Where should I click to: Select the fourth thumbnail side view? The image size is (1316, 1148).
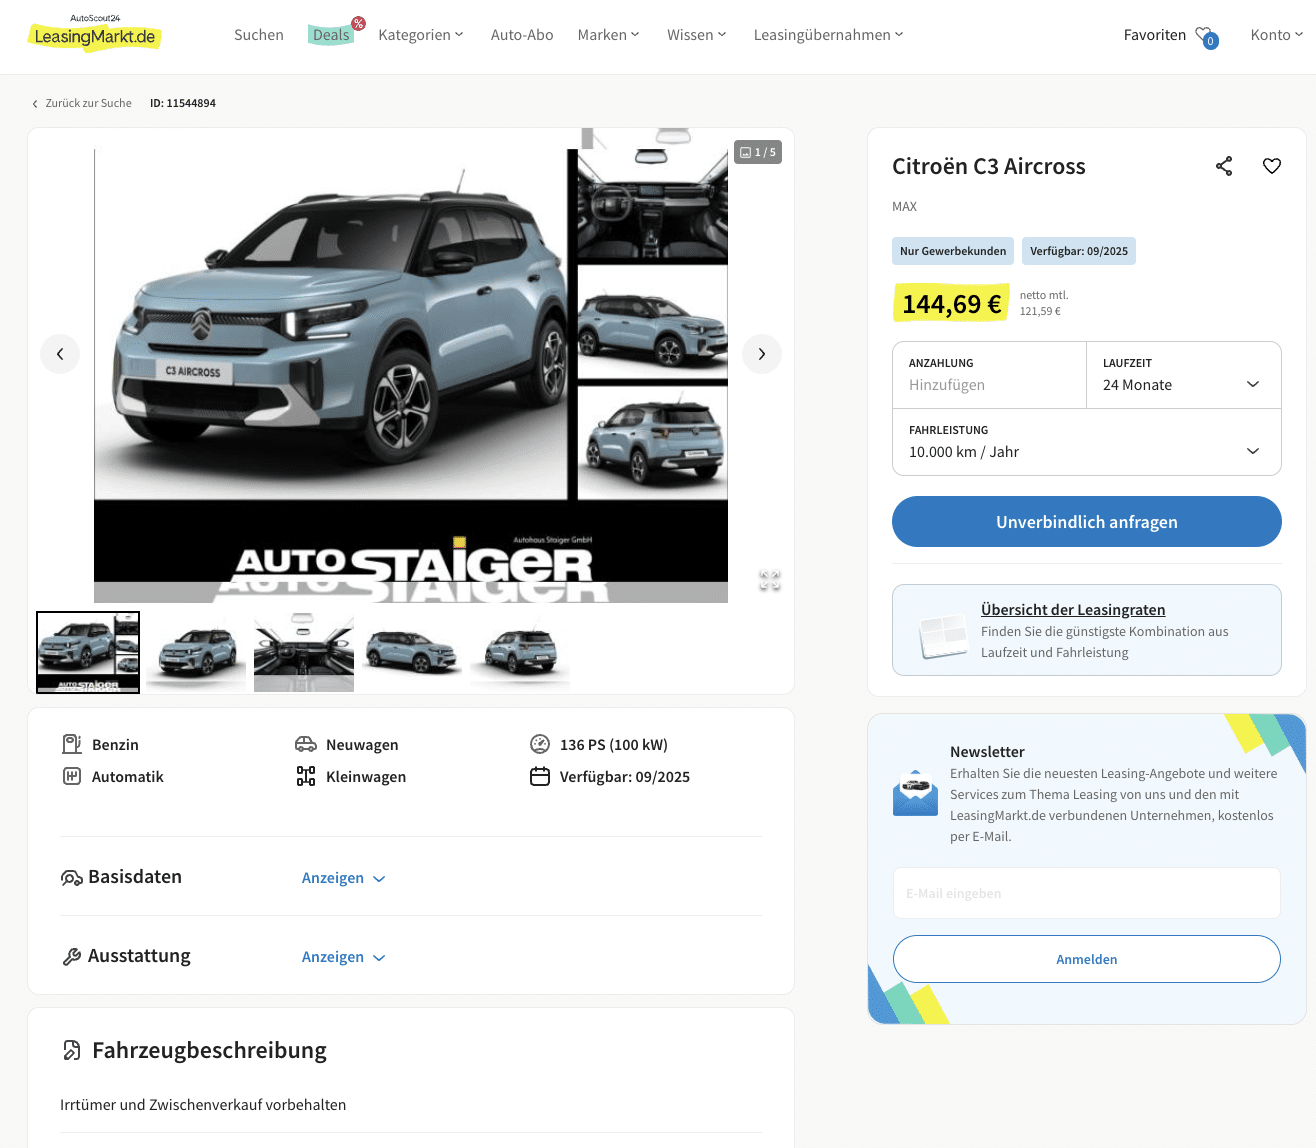point(412,652)
